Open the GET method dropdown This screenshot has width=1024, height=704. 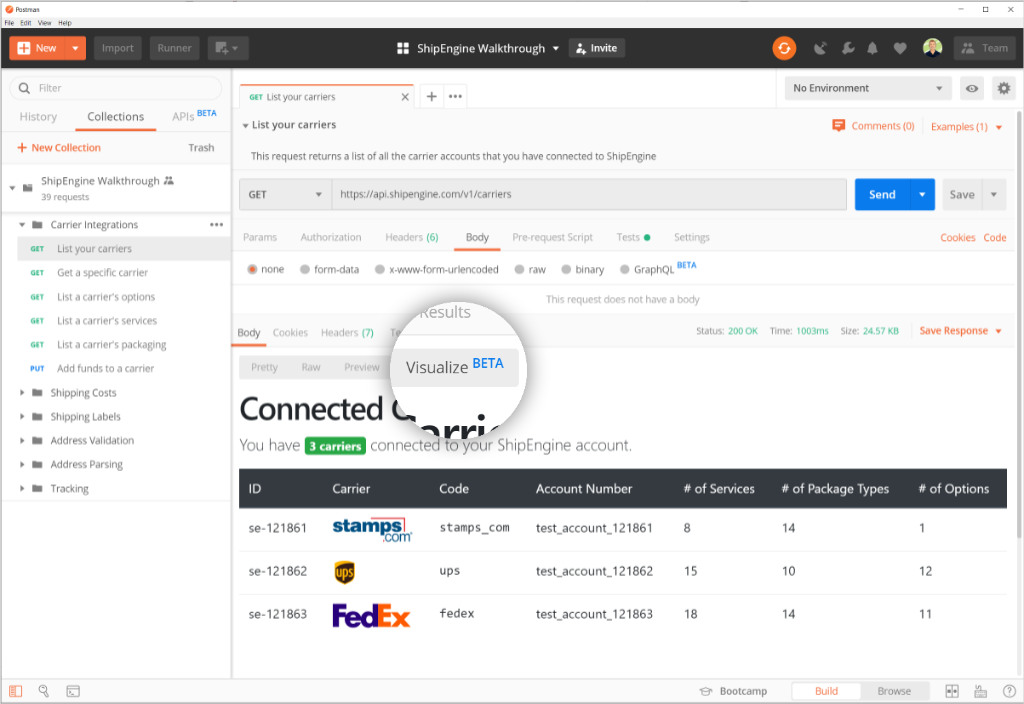pos(285,194)
